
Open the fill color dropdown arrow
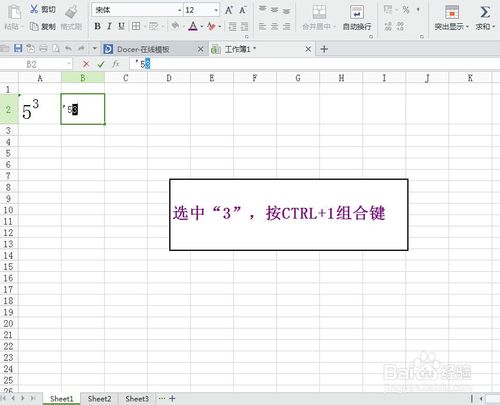183,26
